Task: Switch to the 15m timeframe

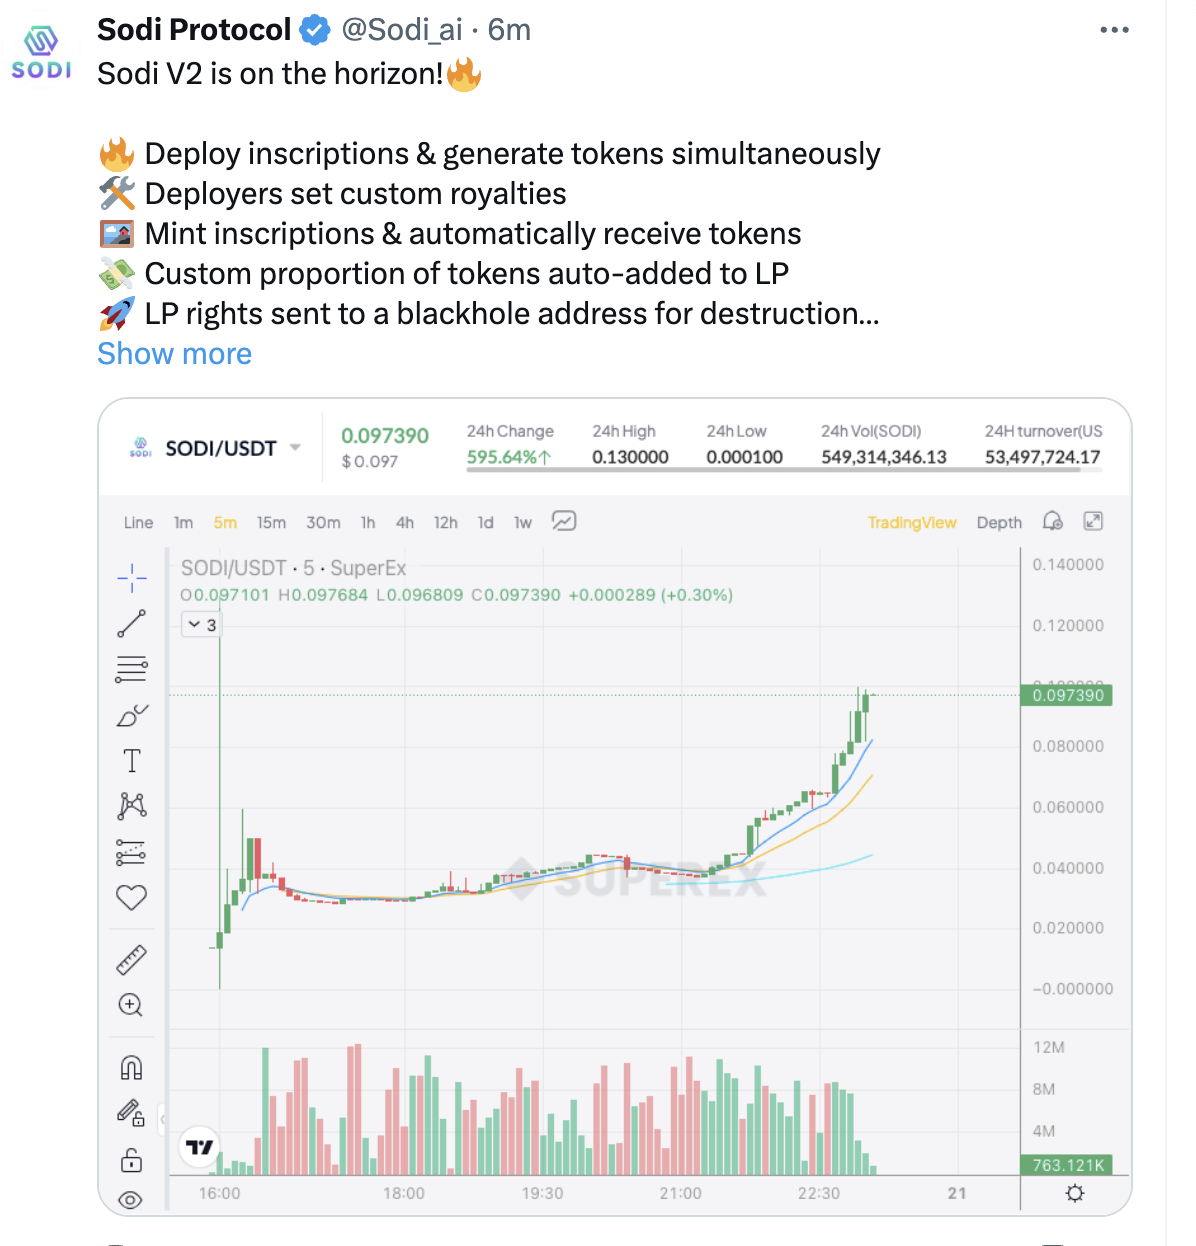Action: pos(271,522)
